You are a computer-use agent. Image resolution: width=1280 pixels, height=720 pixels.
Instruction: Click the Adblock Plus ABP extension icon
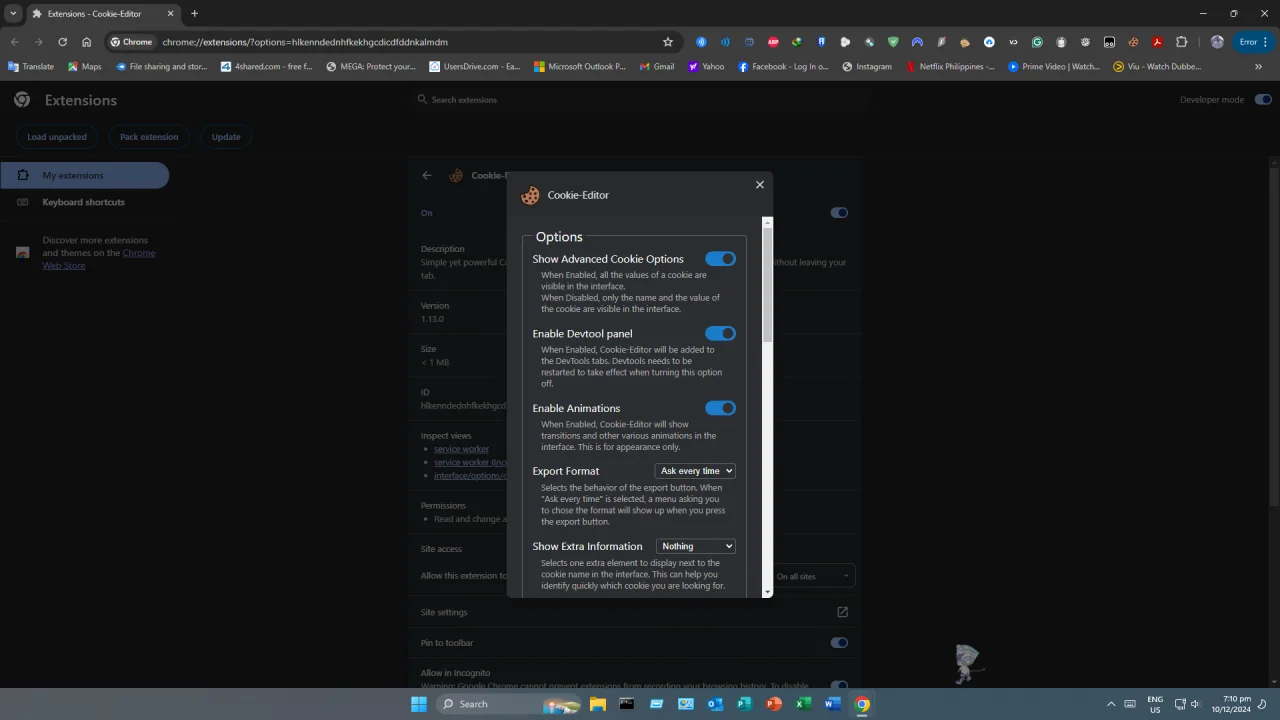773,42
